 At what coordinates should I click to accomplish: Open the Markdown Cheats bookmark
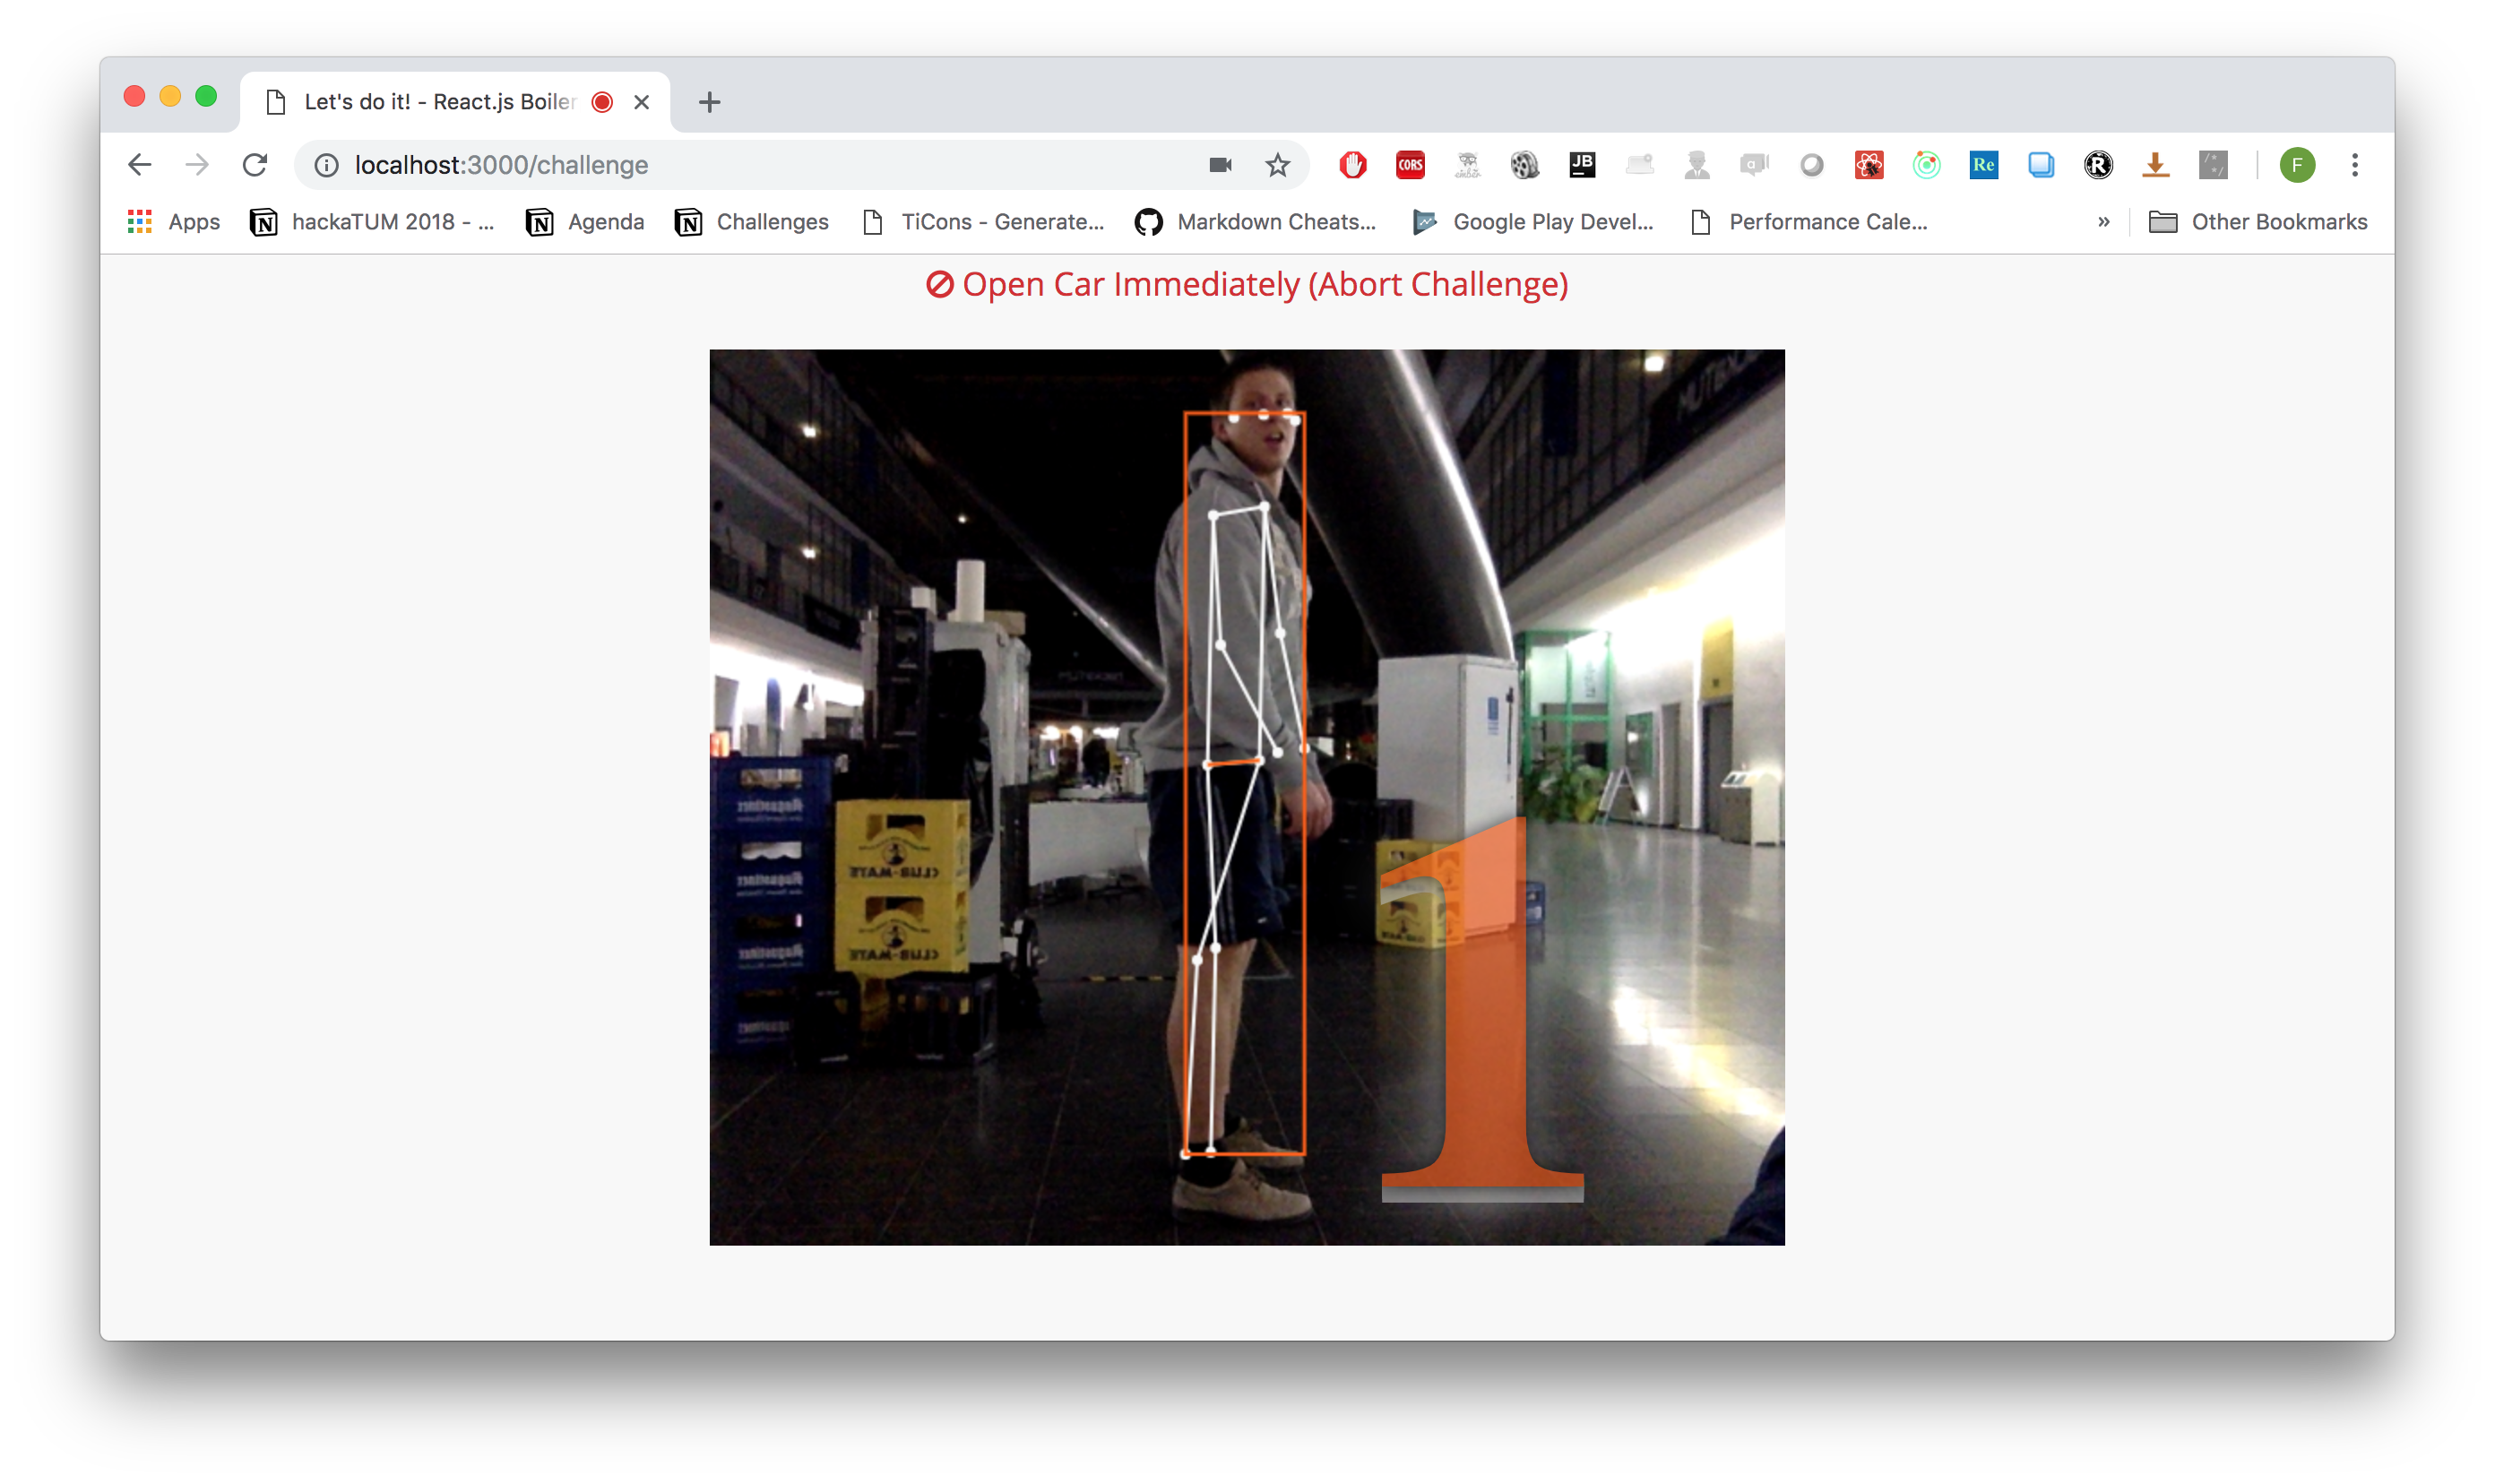(x=1255, y=222)
